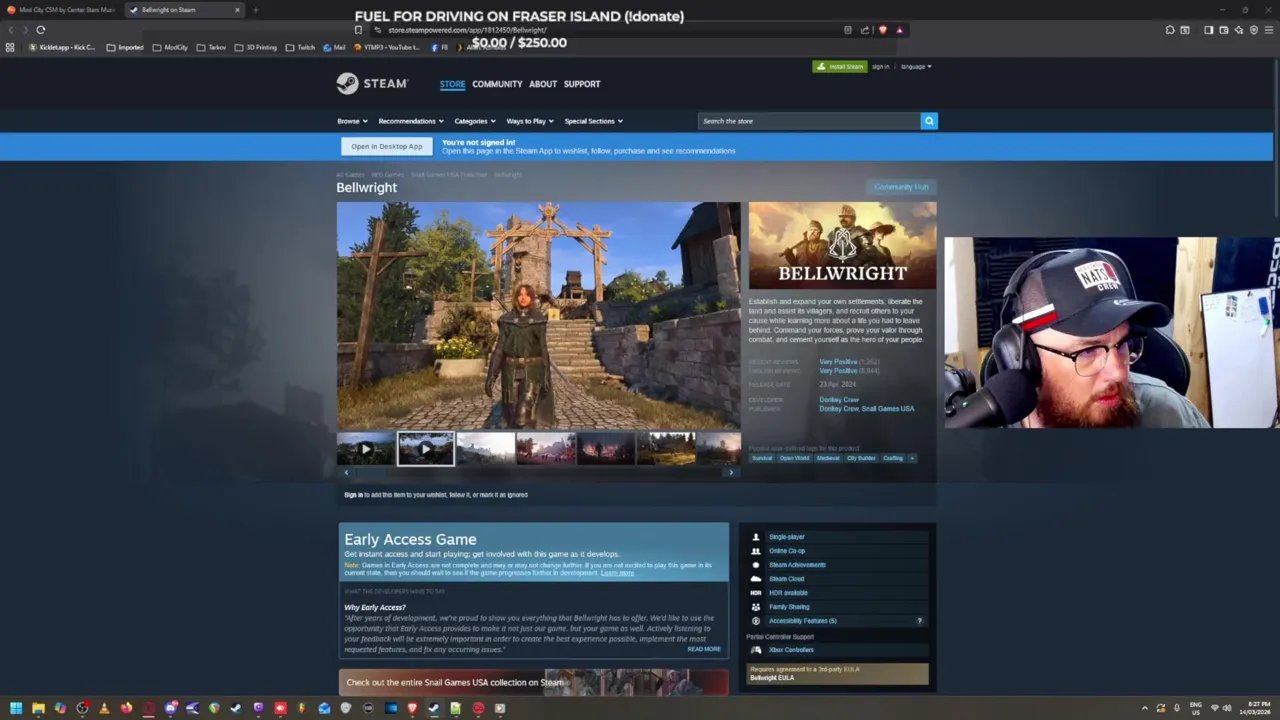The height and width of the screenshot is (720, 1280).
Task: Open the Ways to Play dropdown
Action: pos(530,121)
